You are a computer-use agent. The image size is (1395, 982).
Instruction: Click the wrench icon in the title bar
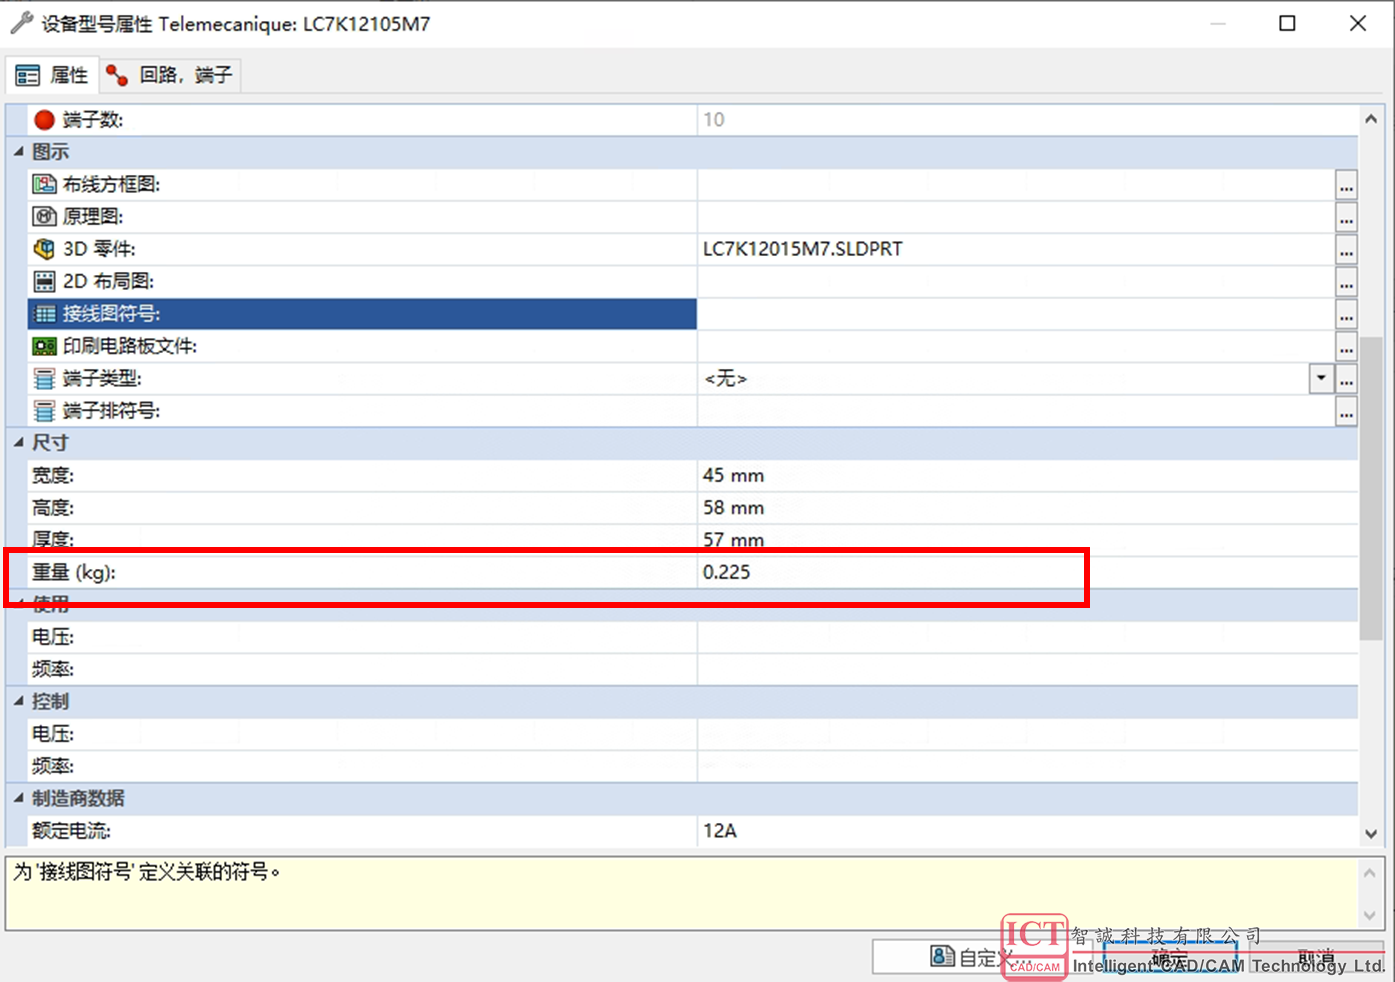(21, 23)
